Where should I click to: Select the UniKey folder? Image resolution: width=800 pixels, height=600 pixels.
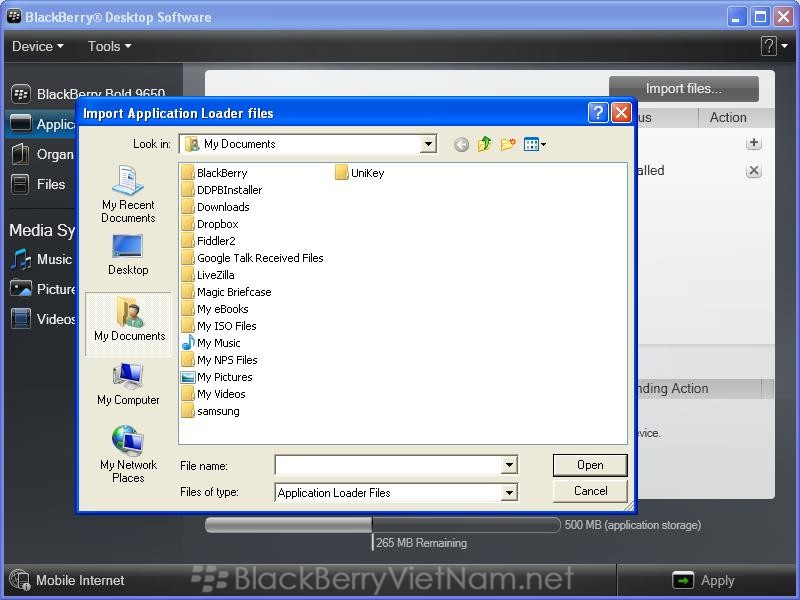(x=360, y=173)
